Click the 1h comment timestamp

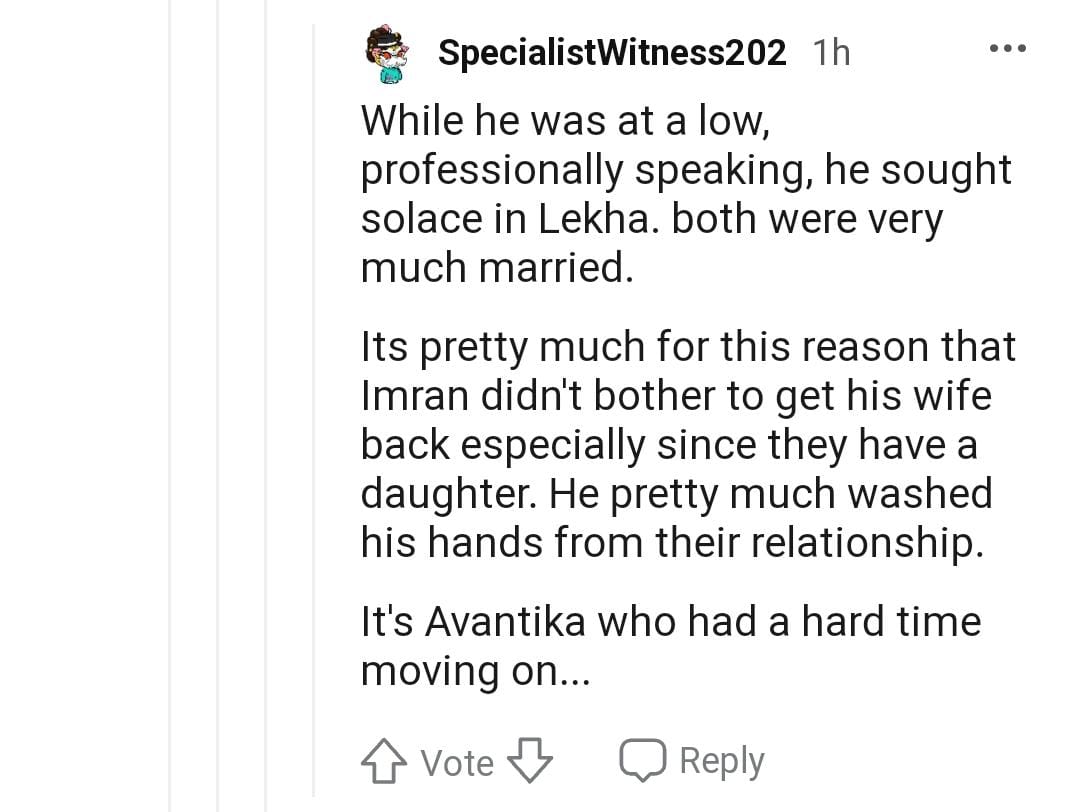tap(831, 53)
